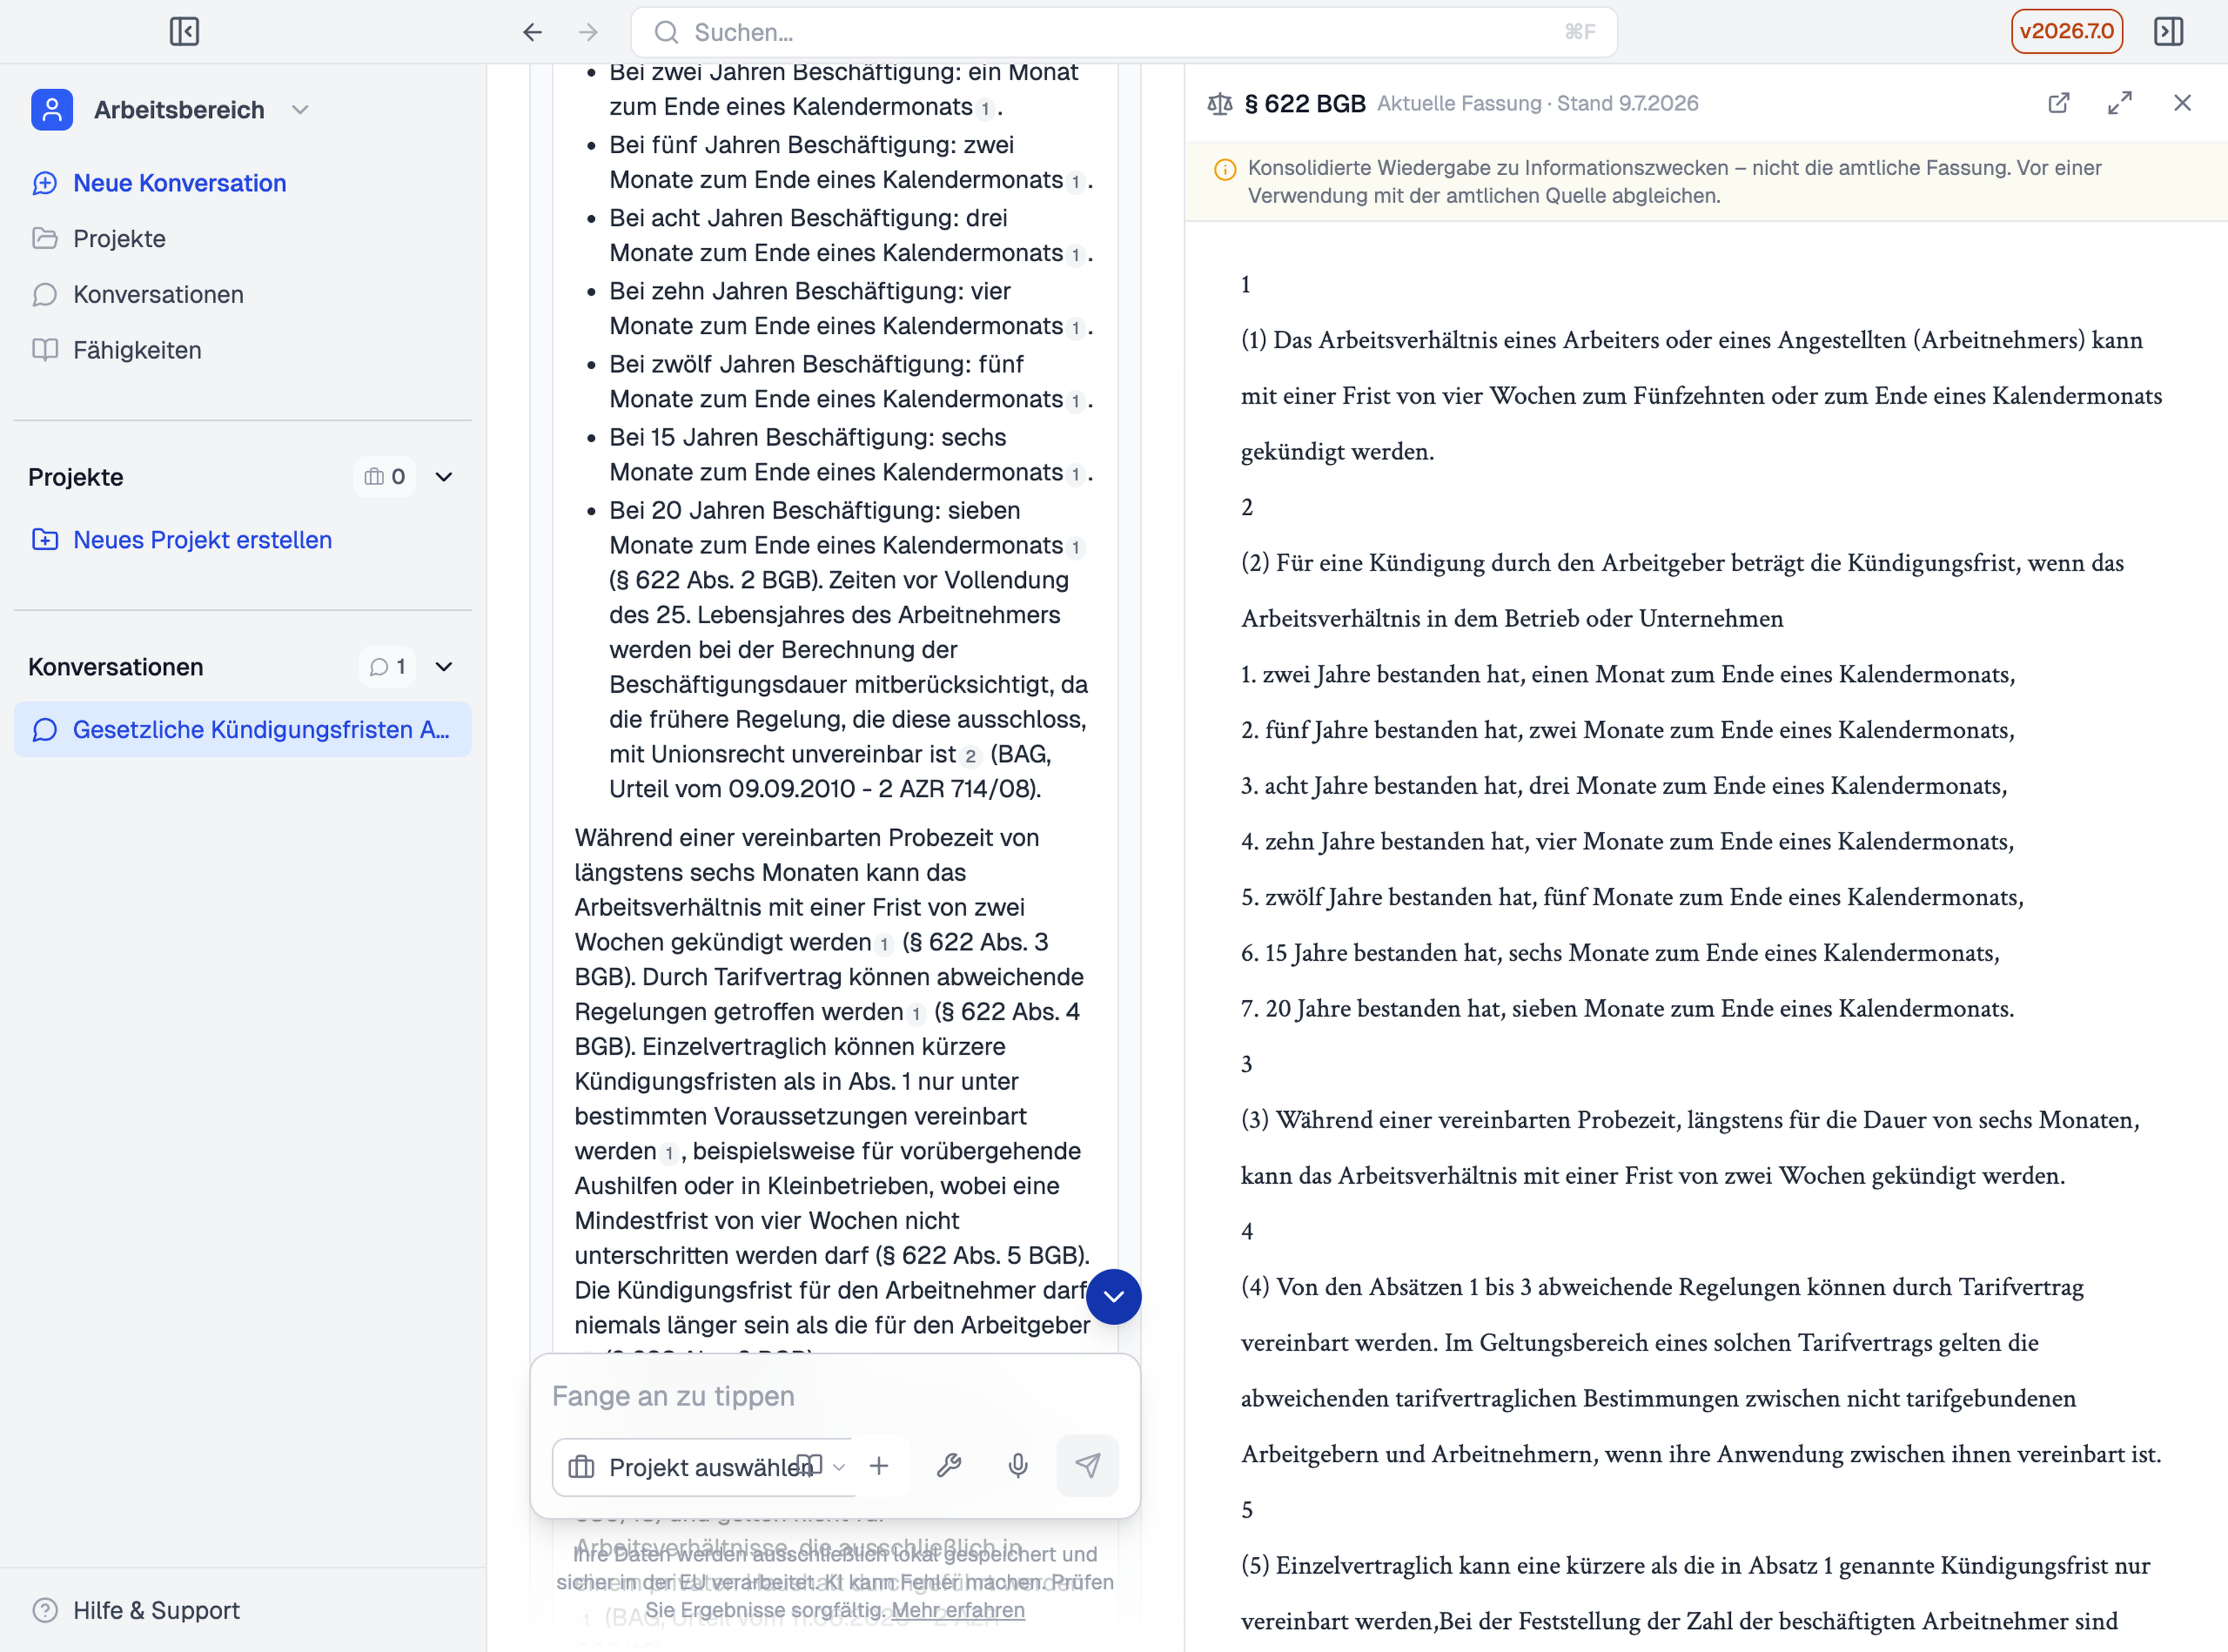Image resolution: width=2228 pixels, height=1652 pixels.
Task: Select Projekte in the sidebar
Action: click(119, 239)
